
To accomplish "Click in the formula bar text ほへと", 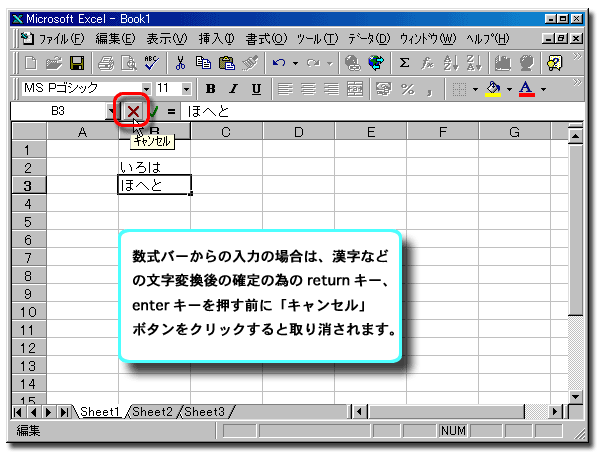I will point(208,111).
